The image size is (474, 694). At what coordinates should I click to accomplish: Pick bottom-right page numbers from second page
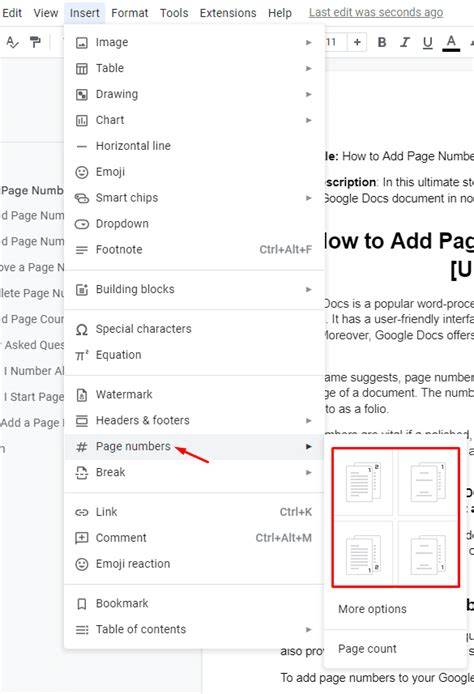pyautogui.click(x=428, y=553)
